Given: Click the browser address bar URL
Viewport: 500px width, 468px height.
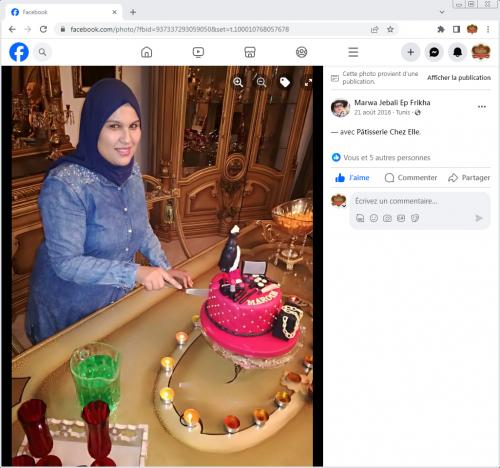Looking at the screenshot, I should (x=180, y=29).
